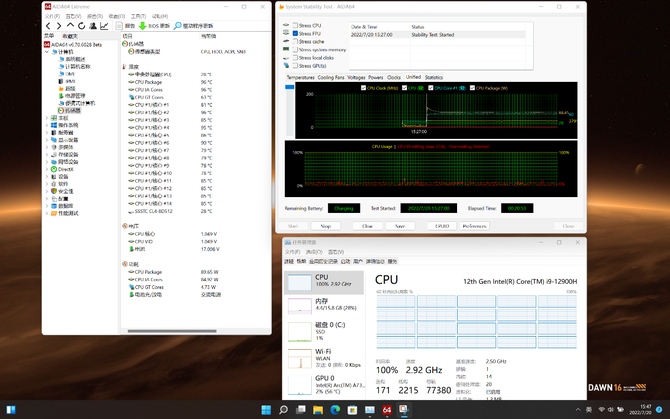Open AIDA64 from the Windows taskbar
670x419 pixels.
(387, 410)
